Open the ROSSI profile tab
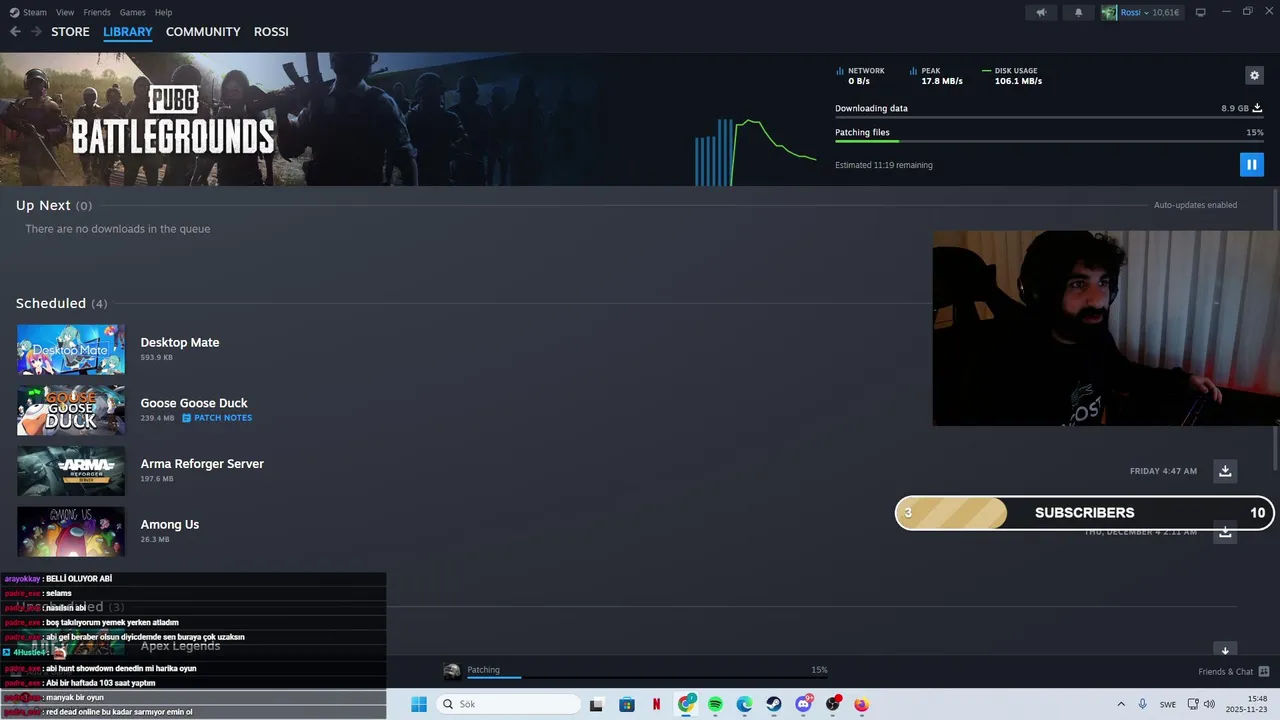 click(271, 32)
